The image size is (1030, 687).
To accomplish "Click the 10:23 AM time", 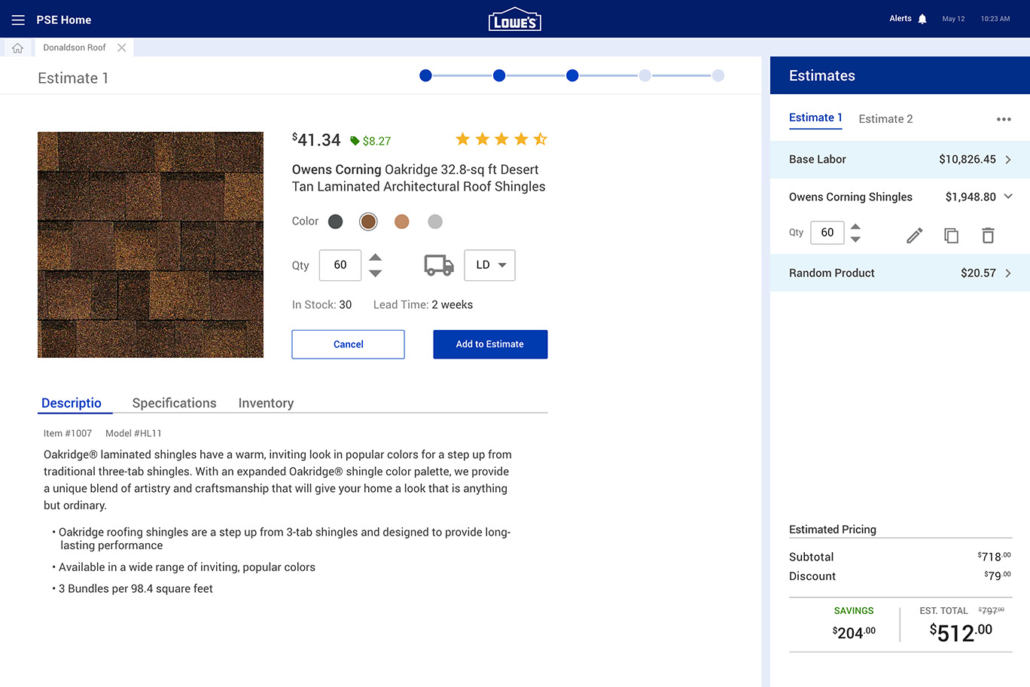I will point(995,19).
